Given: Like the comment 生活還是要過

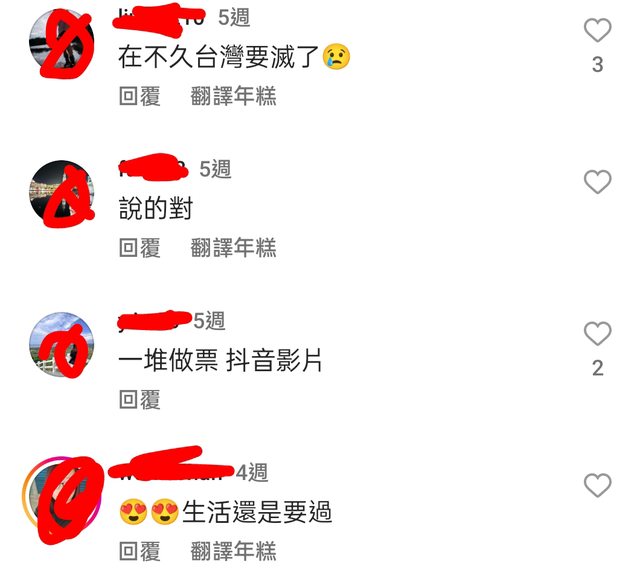Looking at the screenshot, I should click(x=598, y=485).
